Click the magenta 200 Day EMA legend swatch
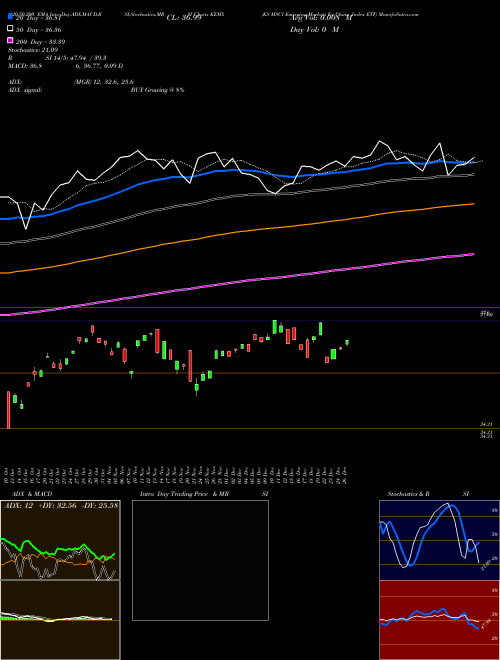Image resolution: width=500 pixels, height=660 pixels. pos(10,40)
